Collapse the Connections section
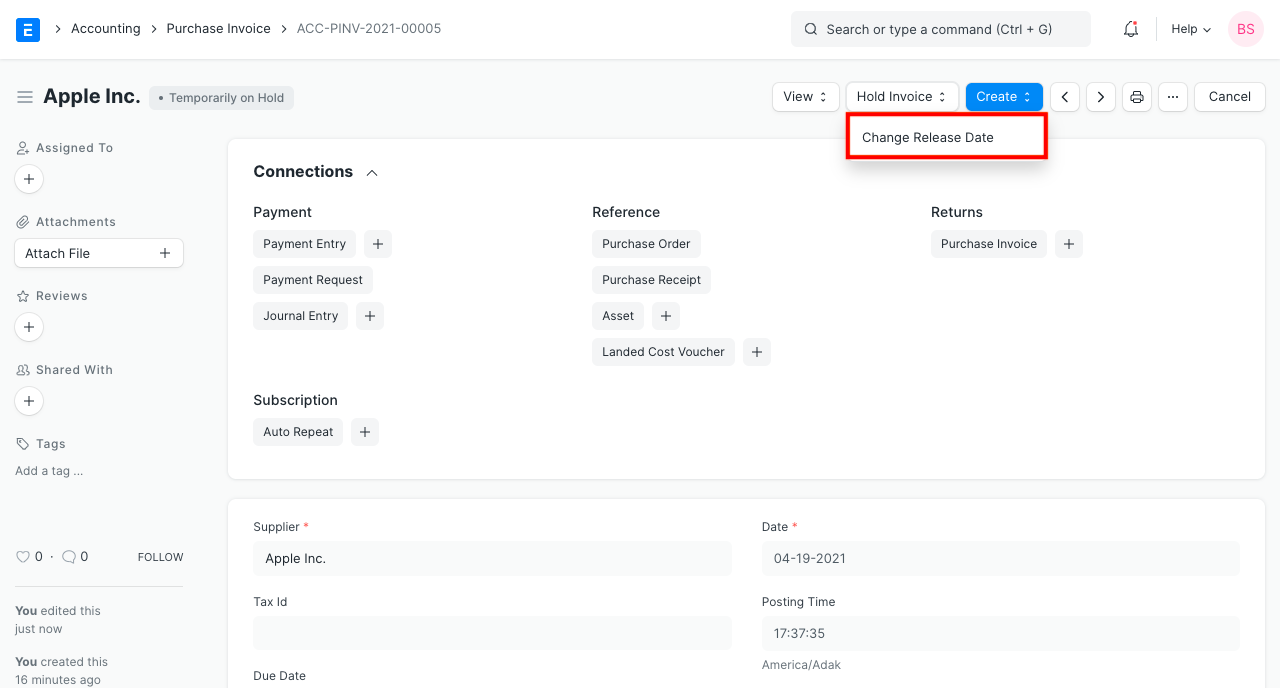The height and width of the screenshot is (688, 1280). coord(371,171)
